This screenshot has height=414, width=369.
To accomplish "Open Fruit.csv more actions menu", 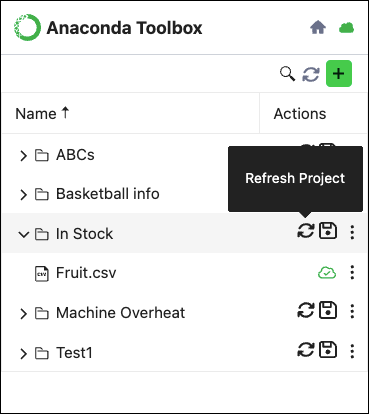I will pos(352,272).
